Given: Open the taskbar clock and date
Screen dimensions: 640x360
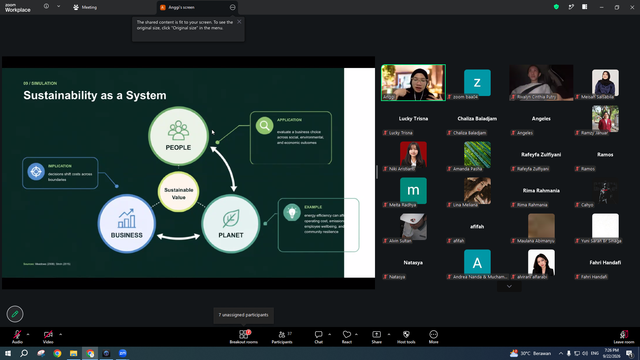Looking at the screenshot, I should pyautogui.click(x=611, y=353).
